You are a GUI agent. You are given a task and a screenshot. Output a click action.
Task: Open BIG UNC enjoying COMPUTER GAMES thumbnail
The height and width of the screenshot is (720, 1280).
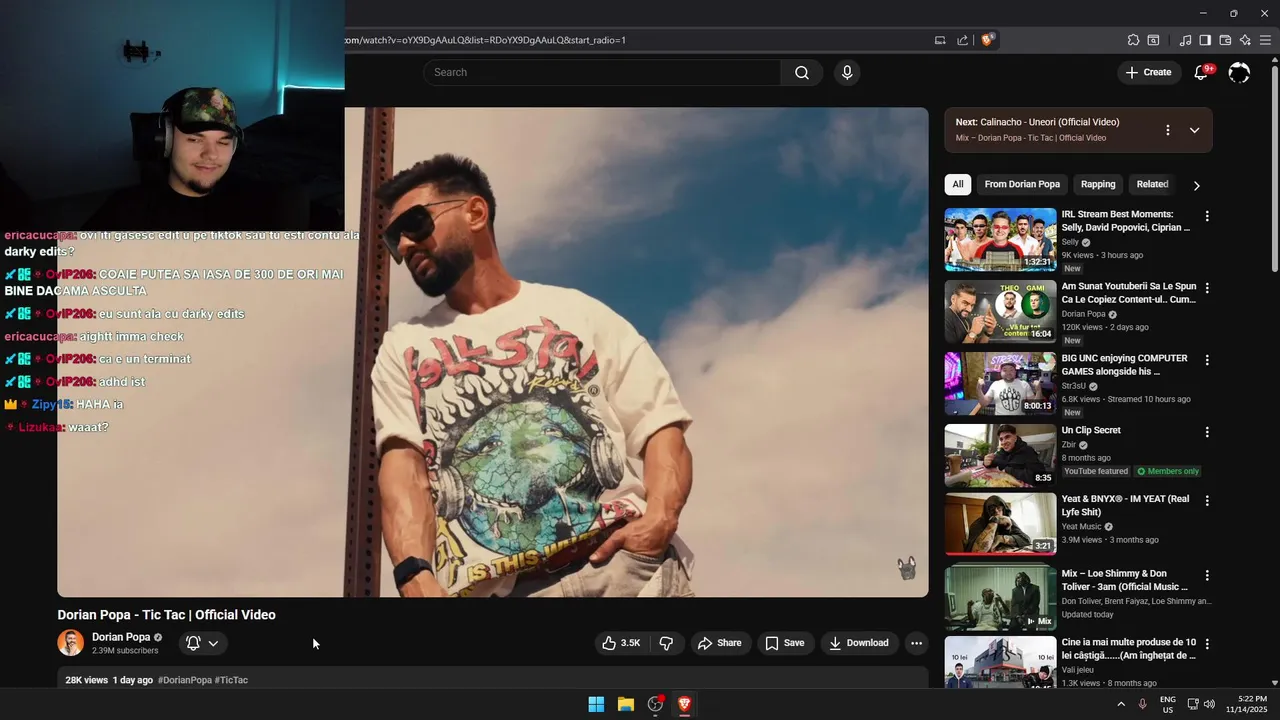[x=1000, y=383]
